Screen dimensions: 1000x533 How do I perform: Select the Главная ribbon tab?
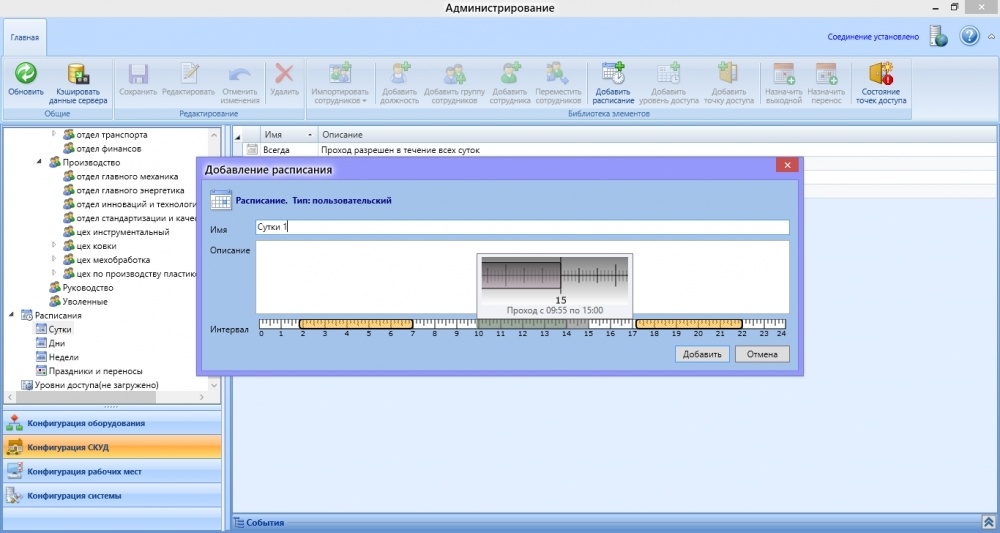point(25,37)
